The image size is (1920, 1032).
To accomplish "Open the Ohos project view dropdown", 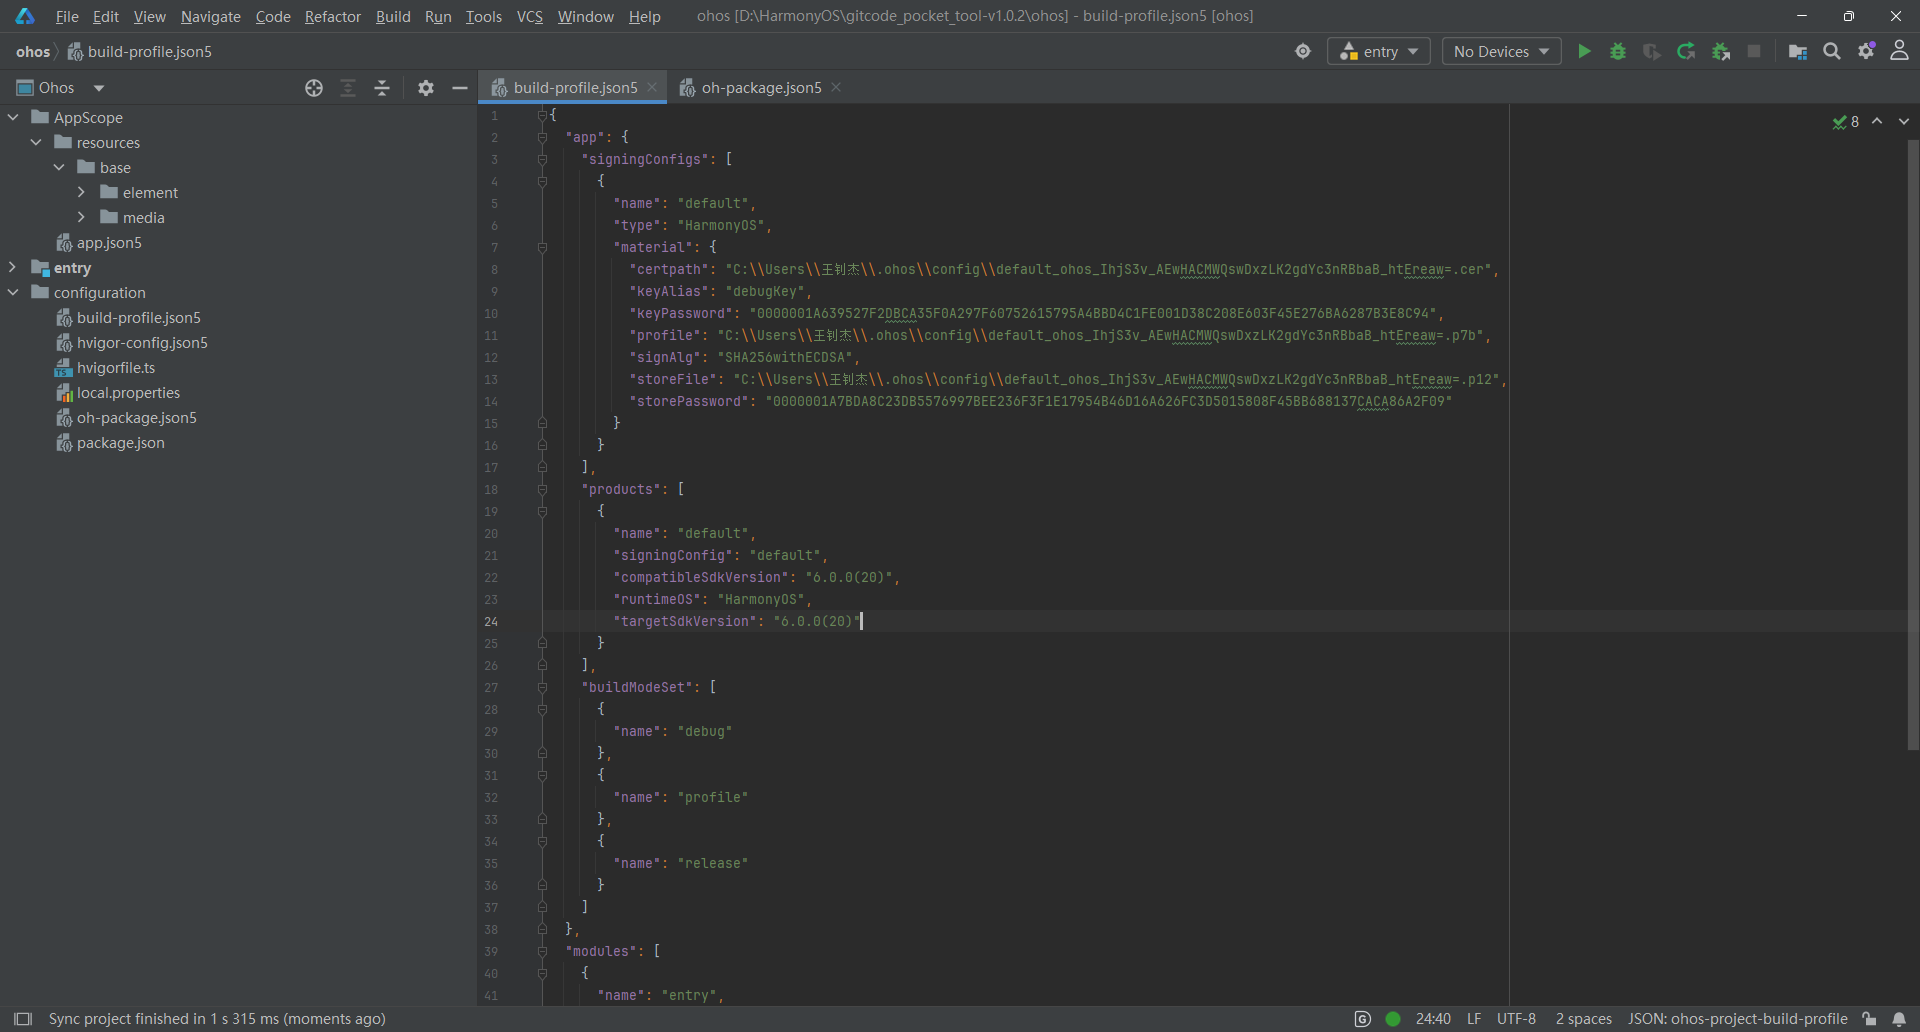I will (60, 88).
